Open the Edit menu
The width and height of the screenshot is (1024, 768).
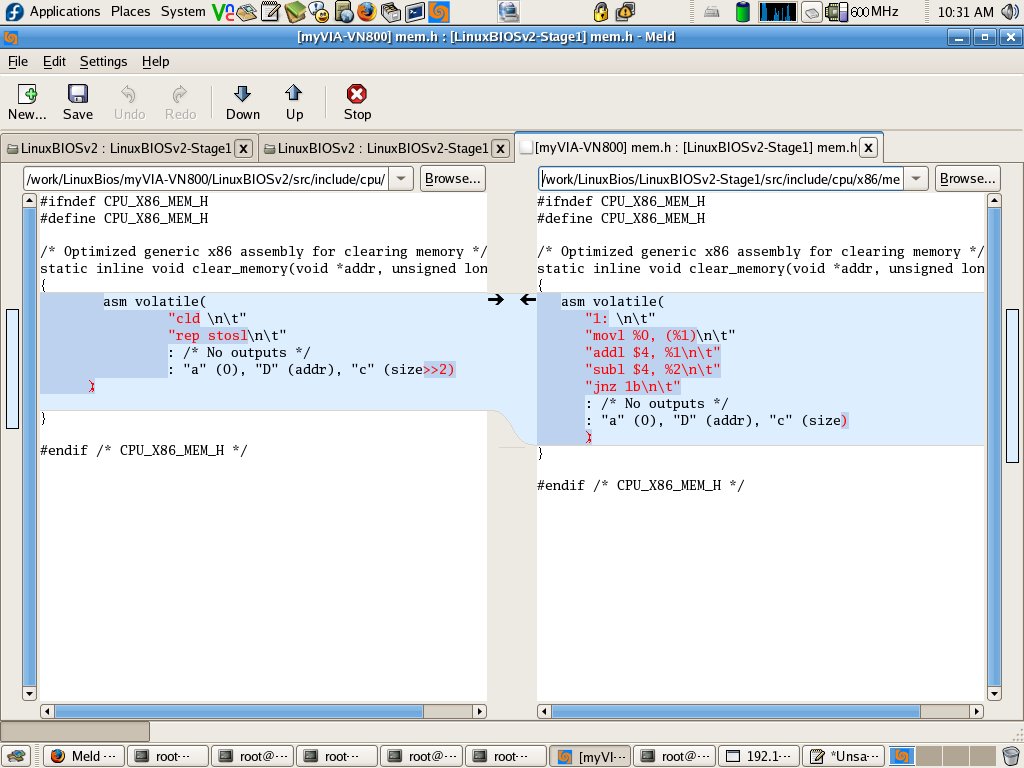[54, 61]
